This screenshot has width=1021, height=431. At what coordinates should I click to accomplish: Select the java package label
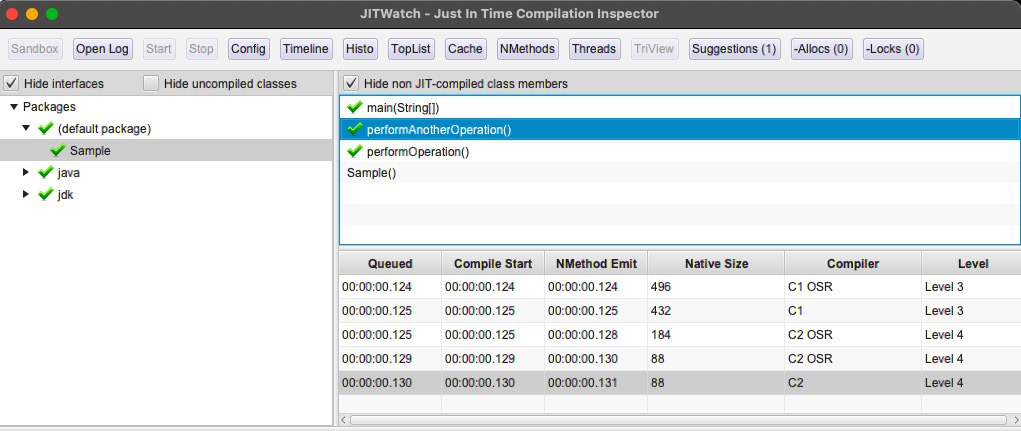(69, 173)
